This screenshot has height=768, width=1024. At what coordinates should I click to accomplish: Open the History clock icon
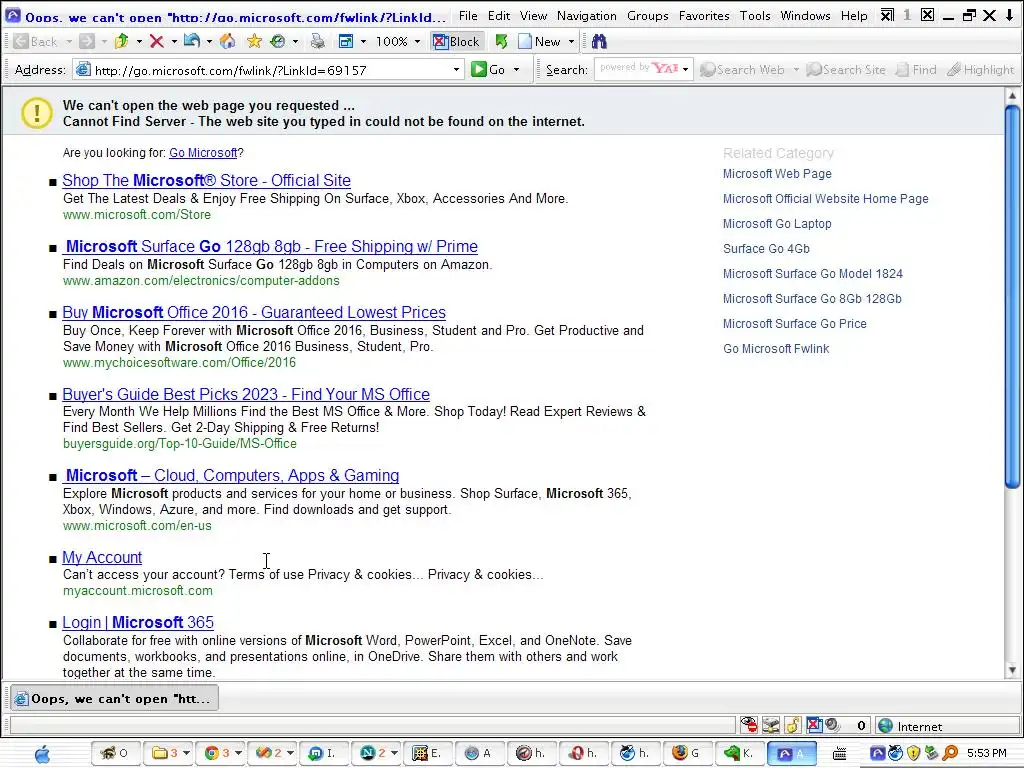pyautogui.click(x=278, y=42)
